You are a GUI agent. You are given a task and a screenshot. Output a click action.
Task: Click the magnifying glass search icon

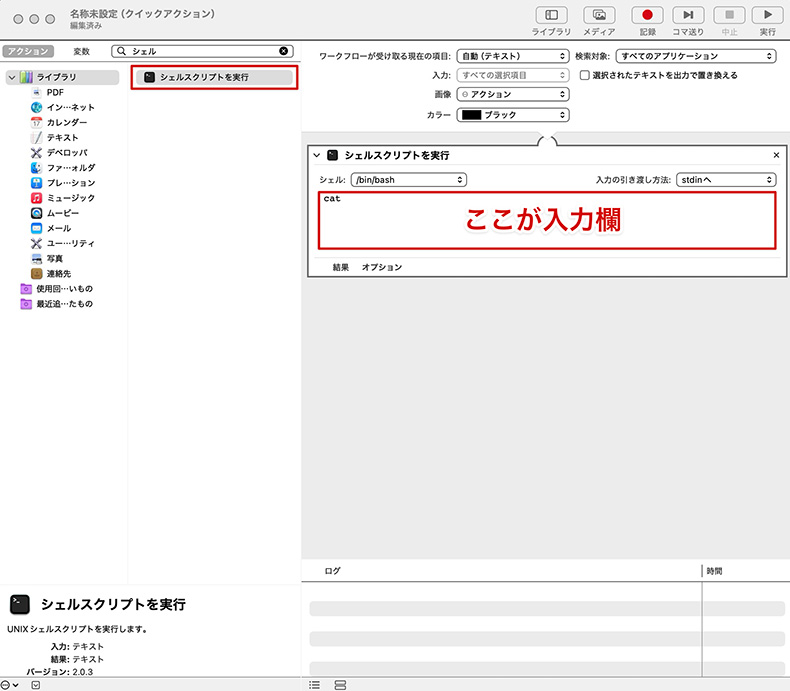coord(121,51)
